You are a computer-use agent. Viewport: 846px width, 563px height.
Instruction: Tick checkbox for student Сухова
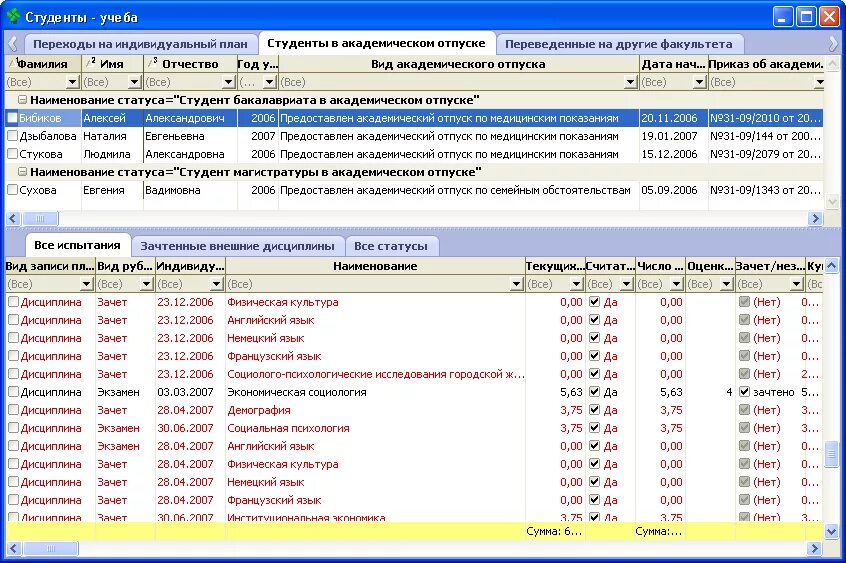pyautogui.click(x=12, y=190)
